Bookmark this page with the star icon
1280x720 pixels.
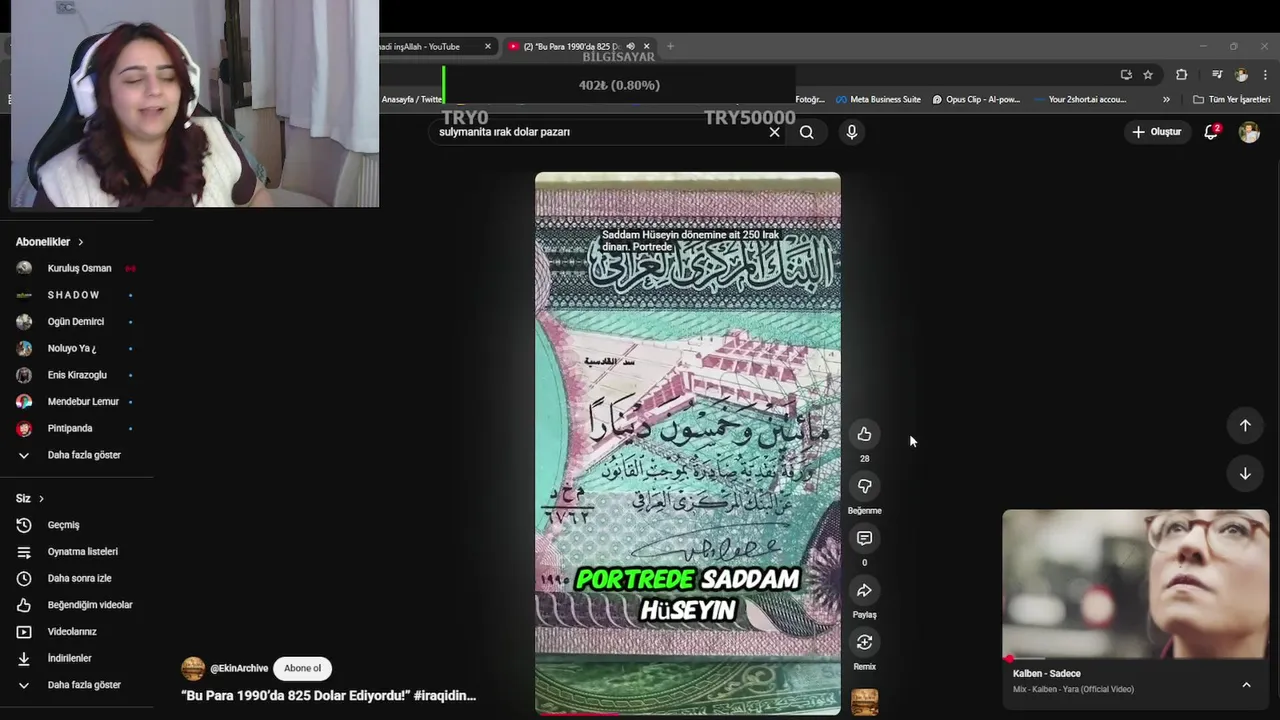click(x=1148, y=74)
